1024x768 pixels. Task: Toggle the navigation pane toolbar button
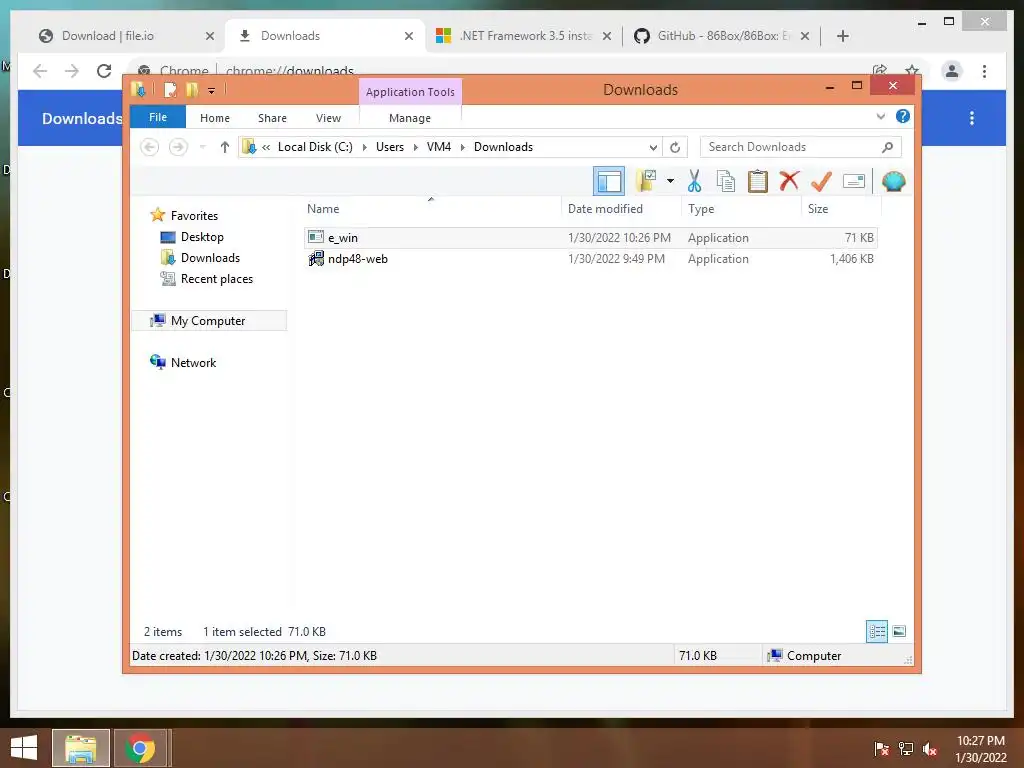pos(609,182)
